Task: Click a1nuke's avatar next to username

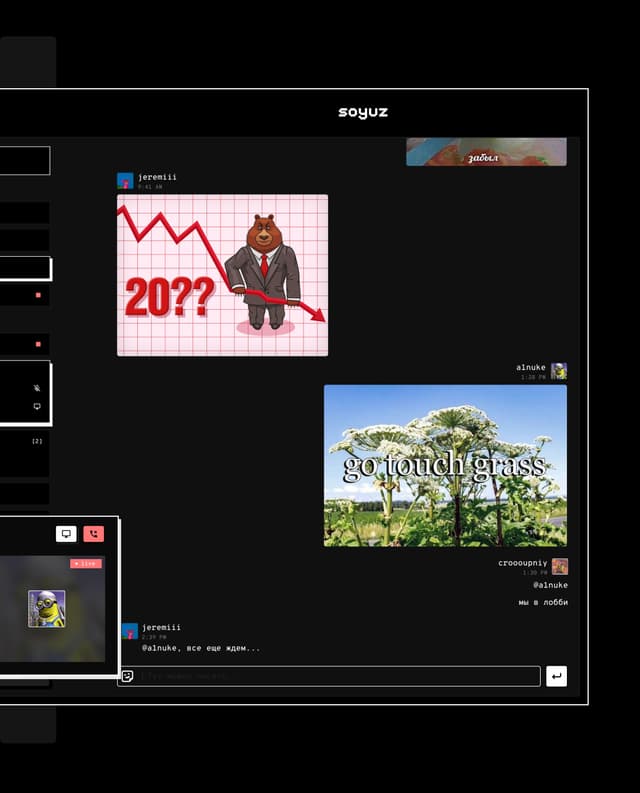Action: tap(559, 371)
